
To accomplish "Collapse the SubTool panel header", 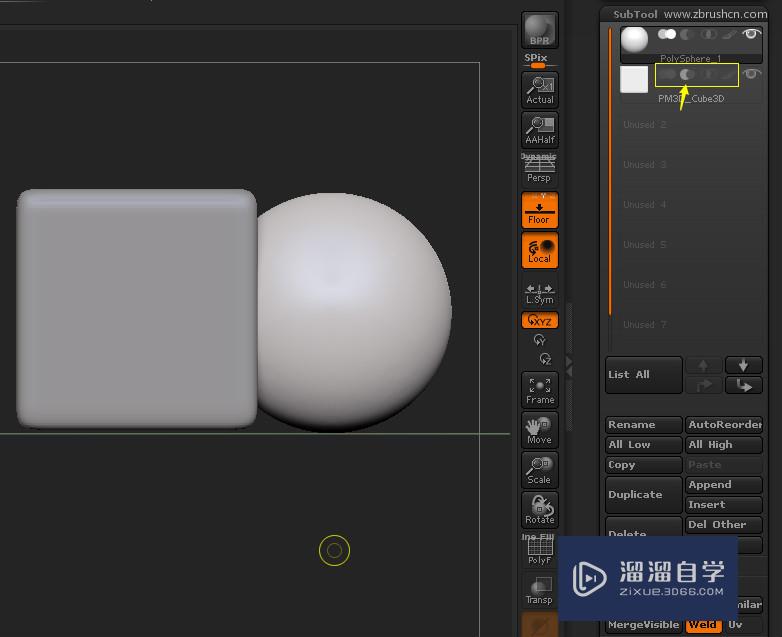I will pyautogui.click(x=635, y=14).
